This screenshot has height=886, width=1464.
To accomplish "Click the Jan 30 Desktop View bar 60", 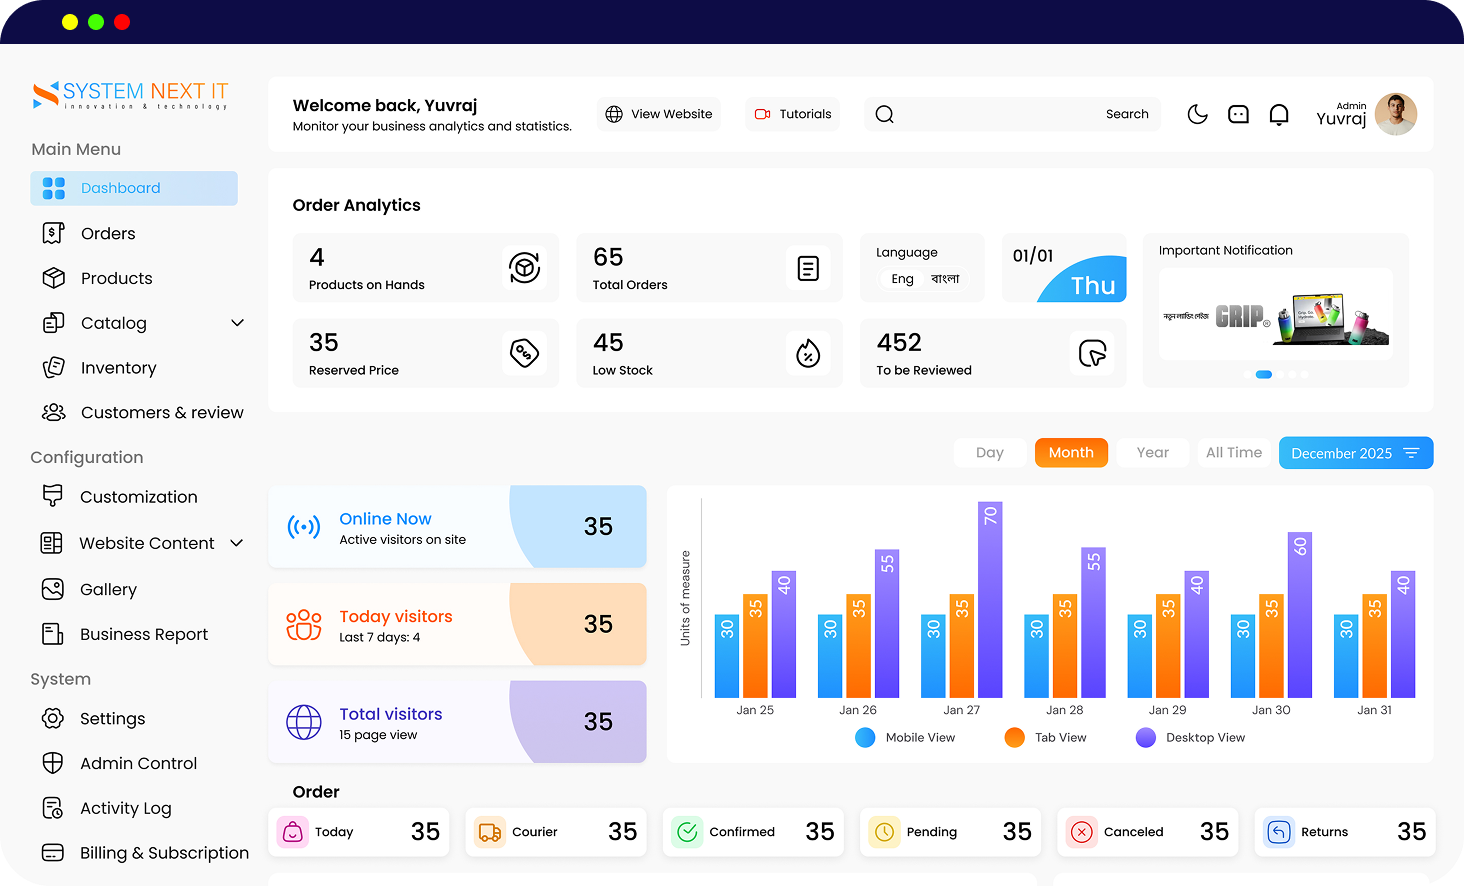I will coord(1300,615).
